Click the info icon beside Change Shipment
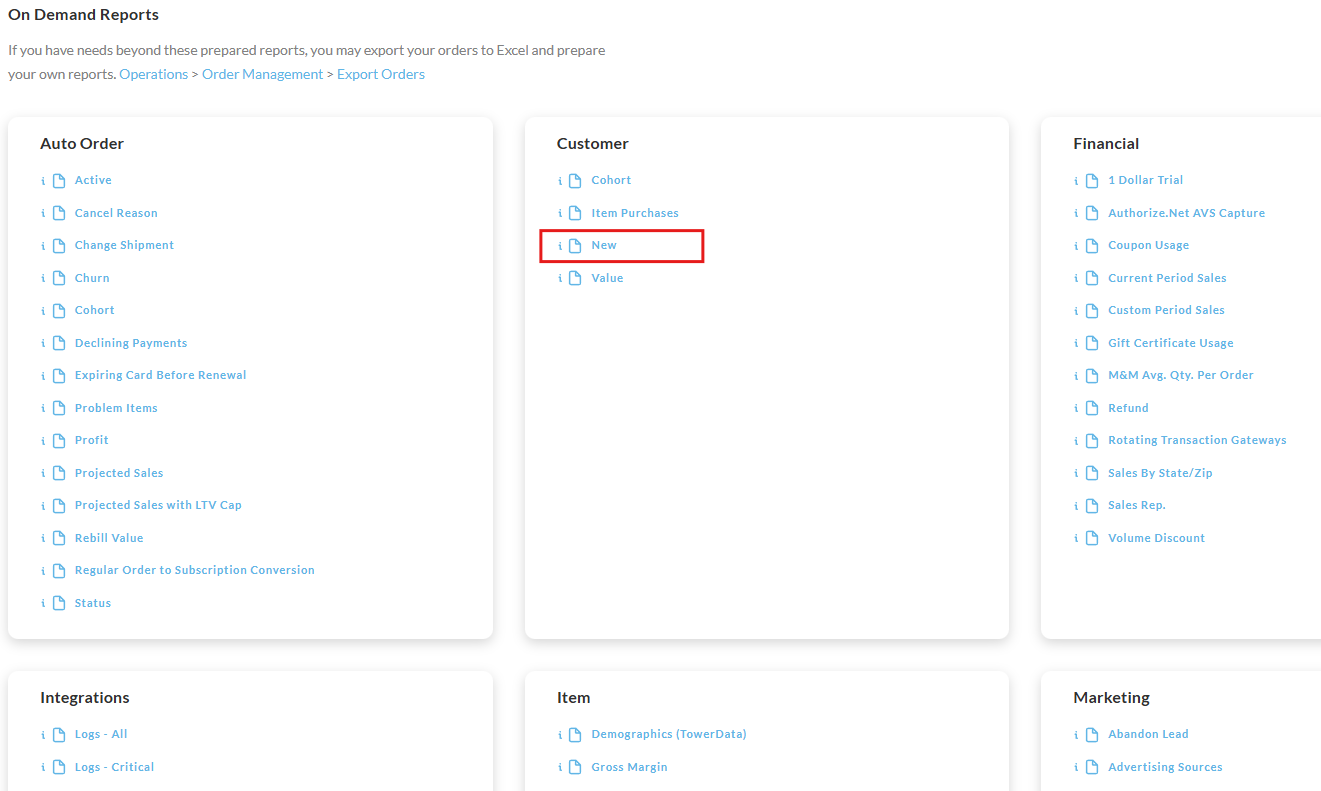The height and width of the screenshot is (791, 1321). (43, 246)
